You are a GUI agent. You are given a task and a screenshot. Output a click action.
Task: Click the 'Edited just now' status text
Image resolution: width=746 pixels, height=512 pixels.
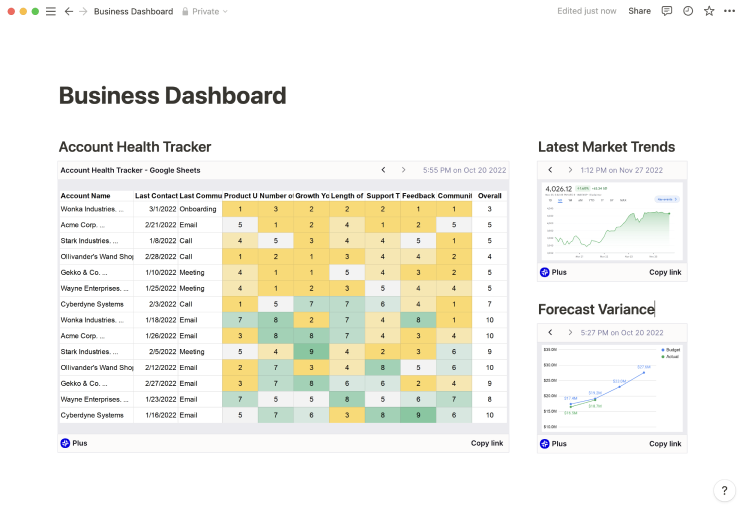[587, 11]
